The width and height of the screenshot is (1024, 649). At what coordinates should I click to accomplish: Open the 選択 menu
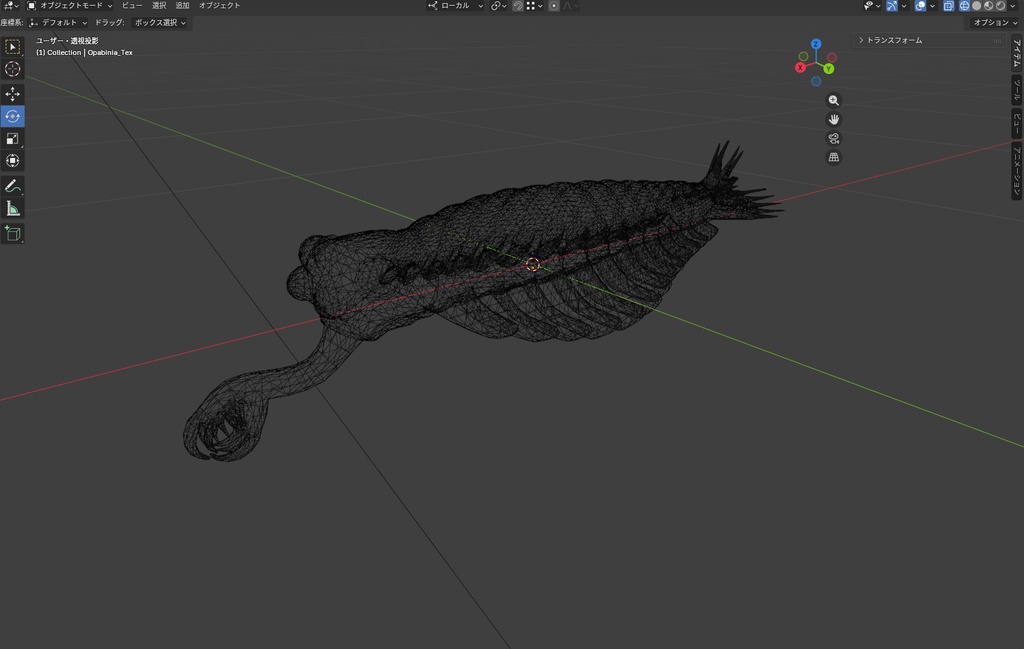(159, 5)
